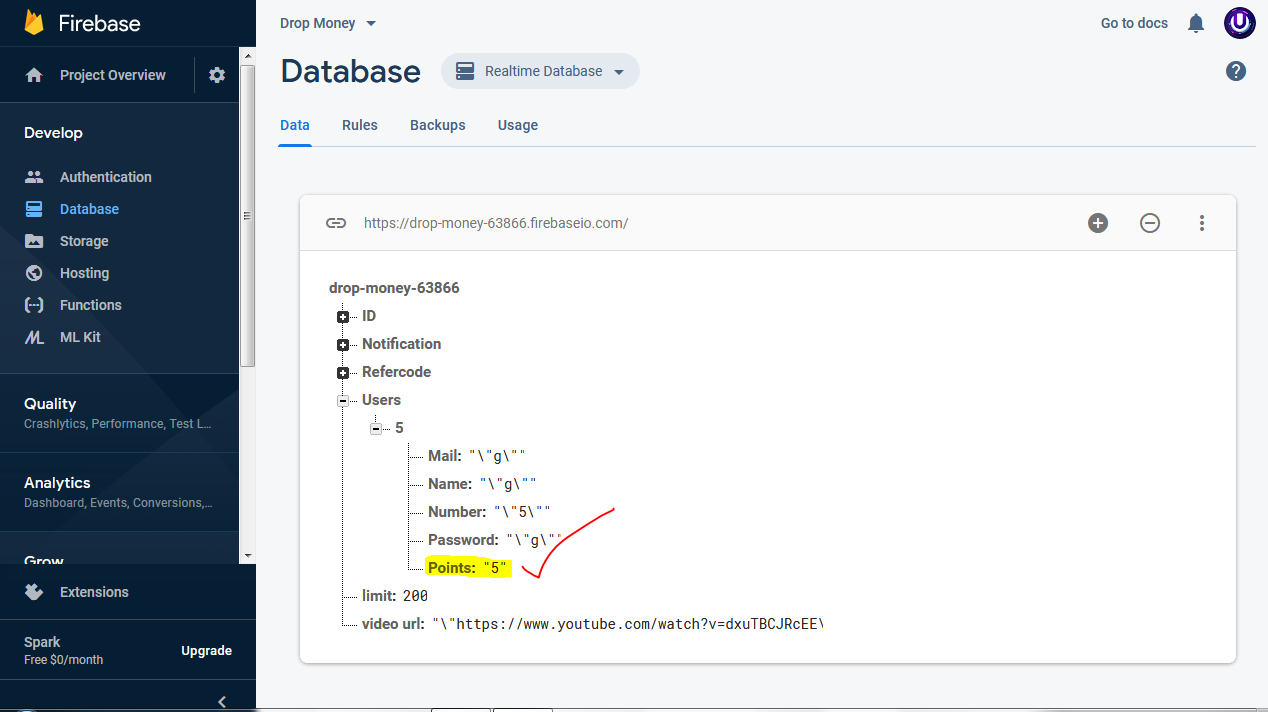Image resolution: width=1268 pixels, height=712 pixels.
Task: Collapse the Users node
Action: pos(343,401)
